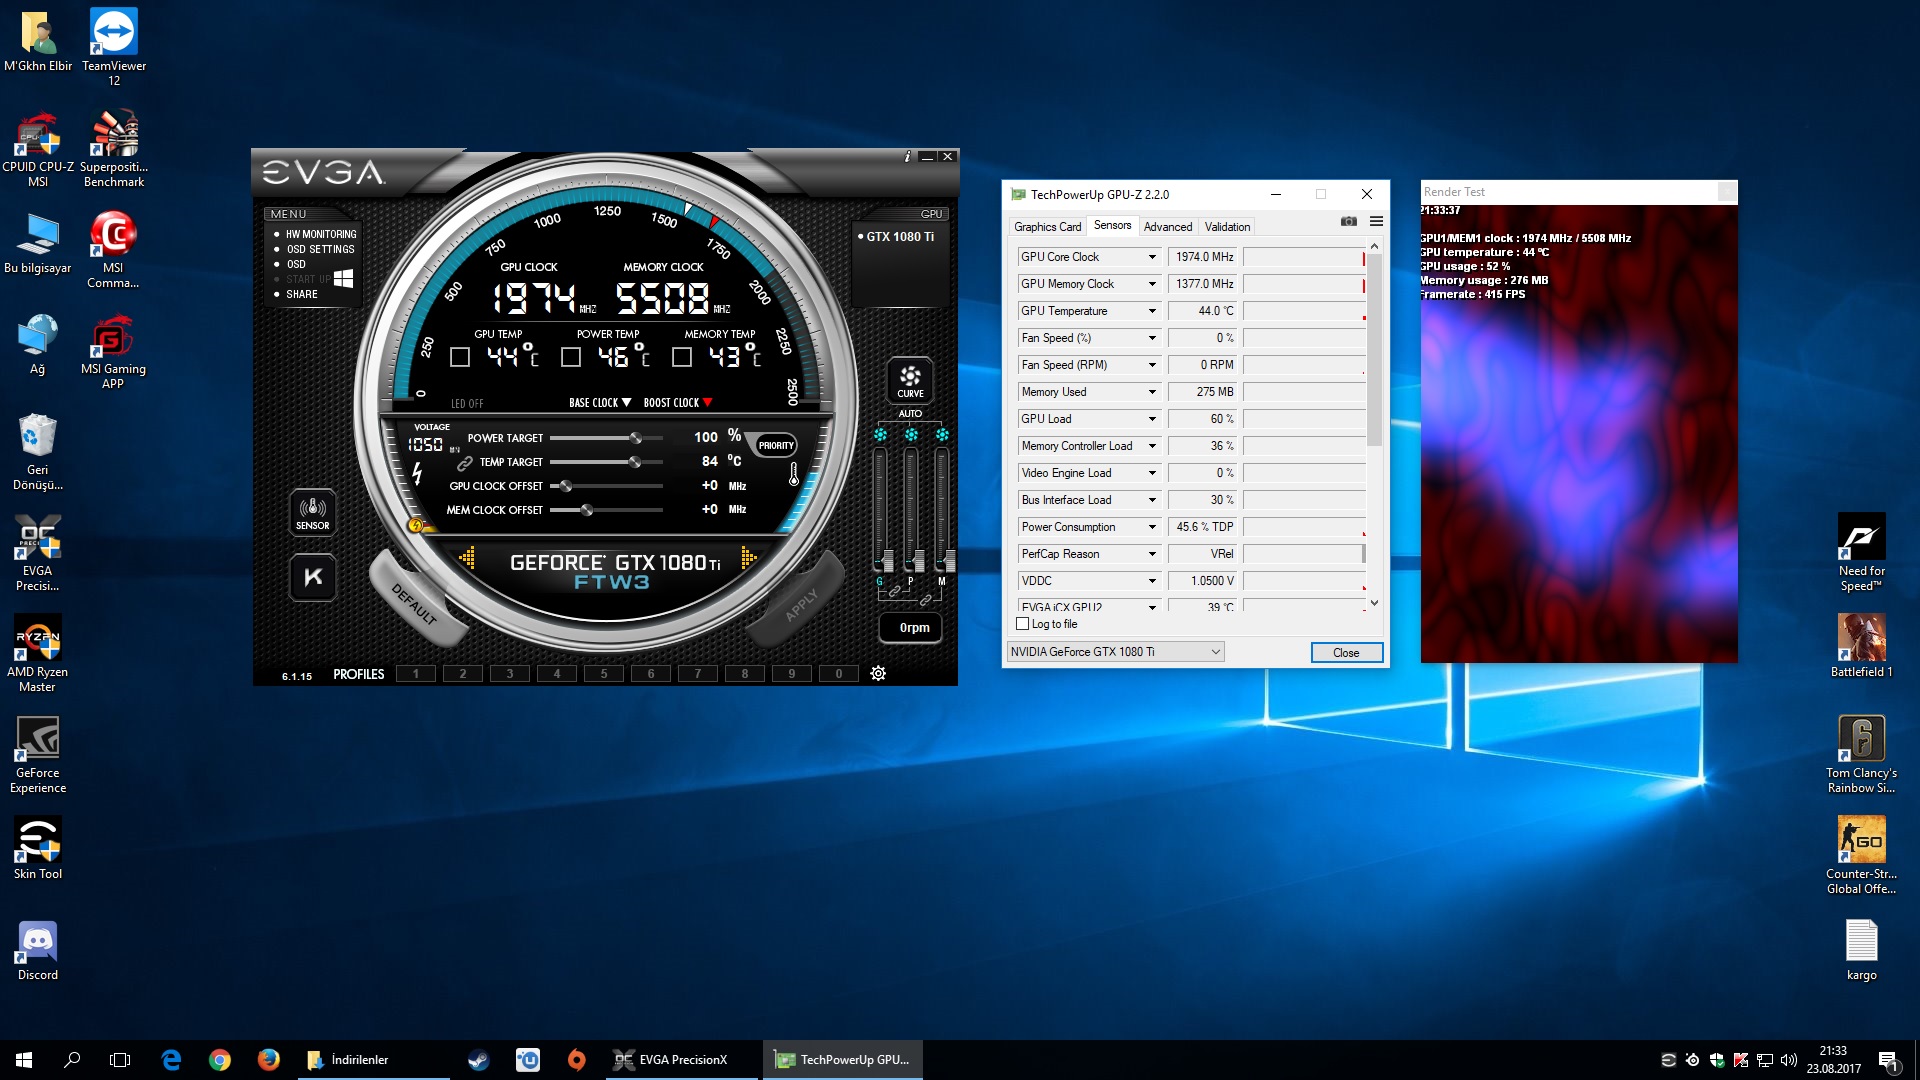This screenshot has width=1920, height=1080.
Task: Expand the Memory Used sensor dropdown
Action: click(x=1152, y=392)
